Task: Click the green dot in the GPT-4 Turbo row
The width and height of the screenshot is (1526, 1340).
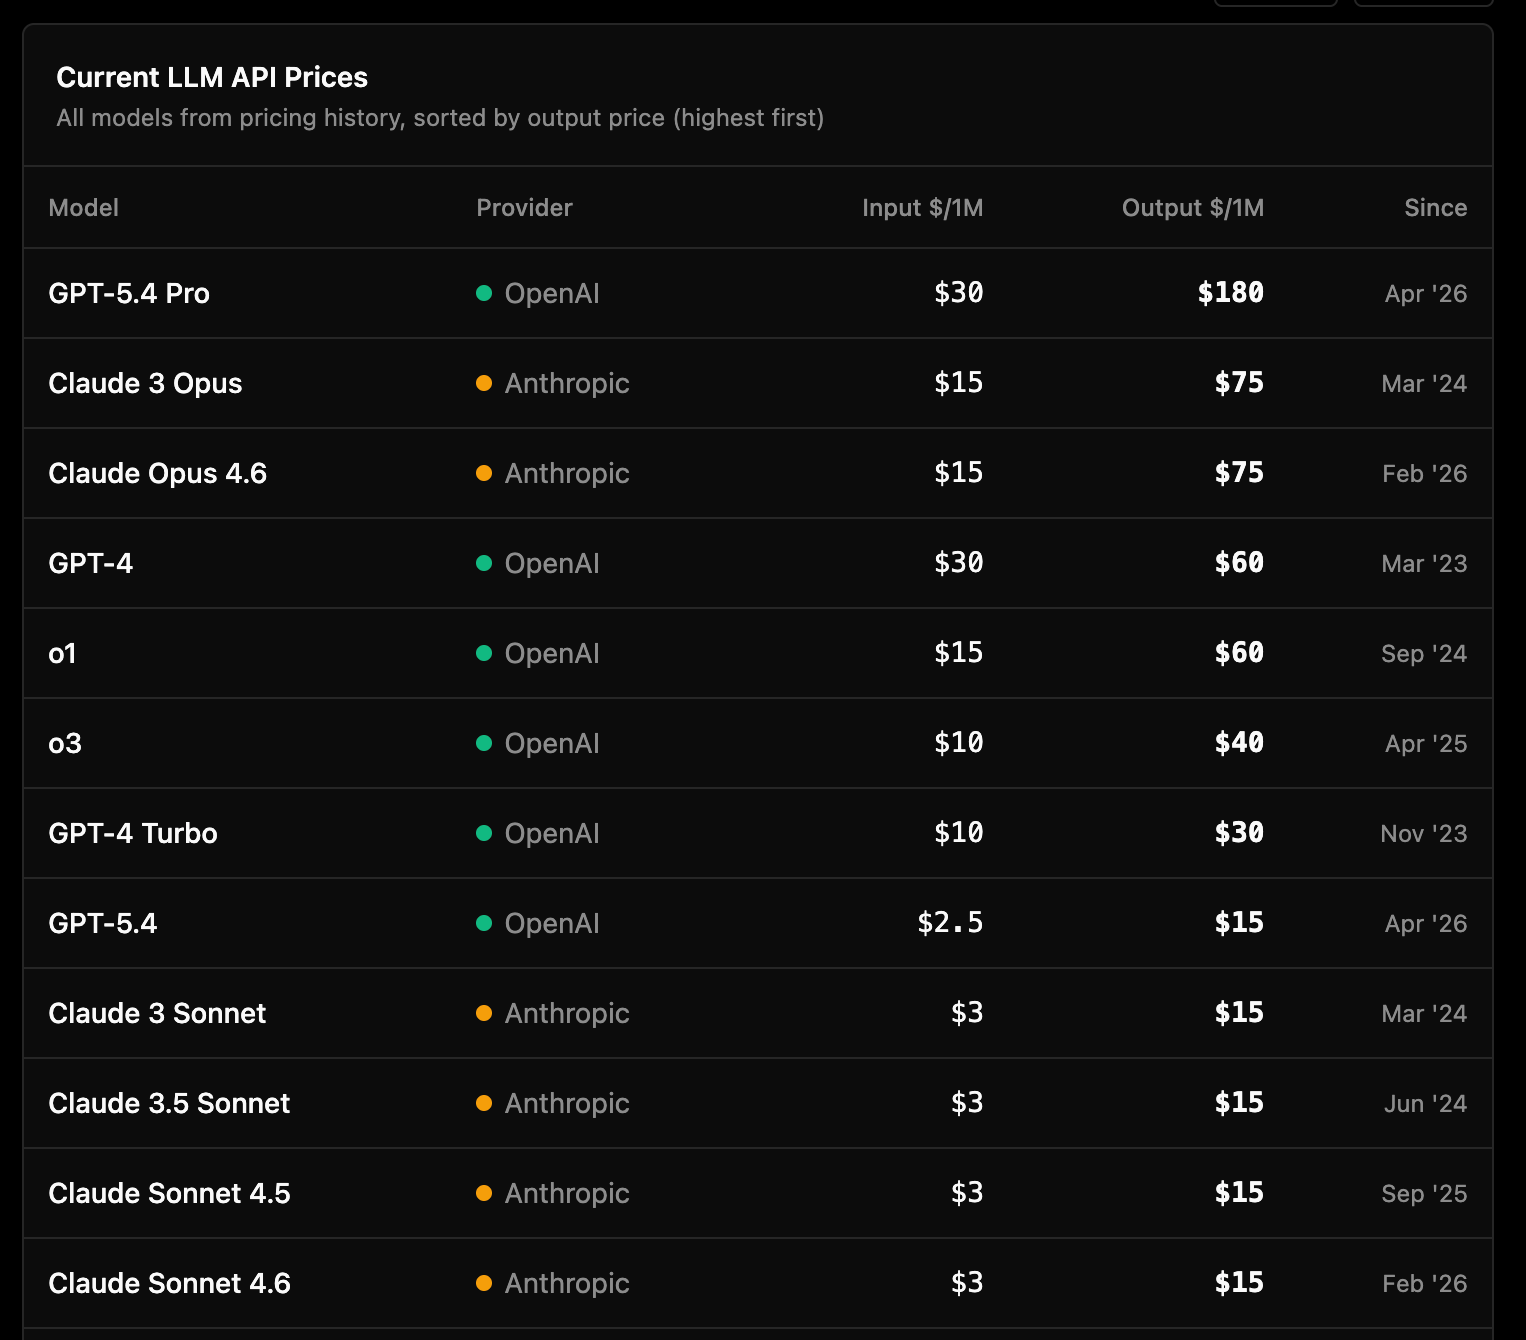Action: (484, 833)
